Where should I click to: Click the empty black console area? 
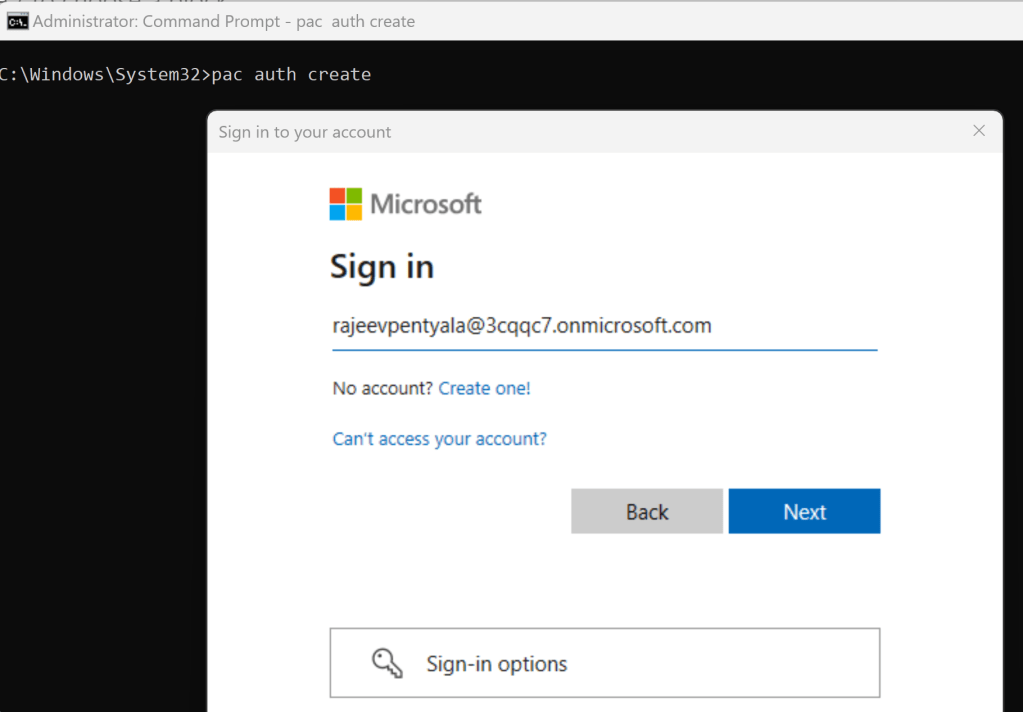point(100,400)
